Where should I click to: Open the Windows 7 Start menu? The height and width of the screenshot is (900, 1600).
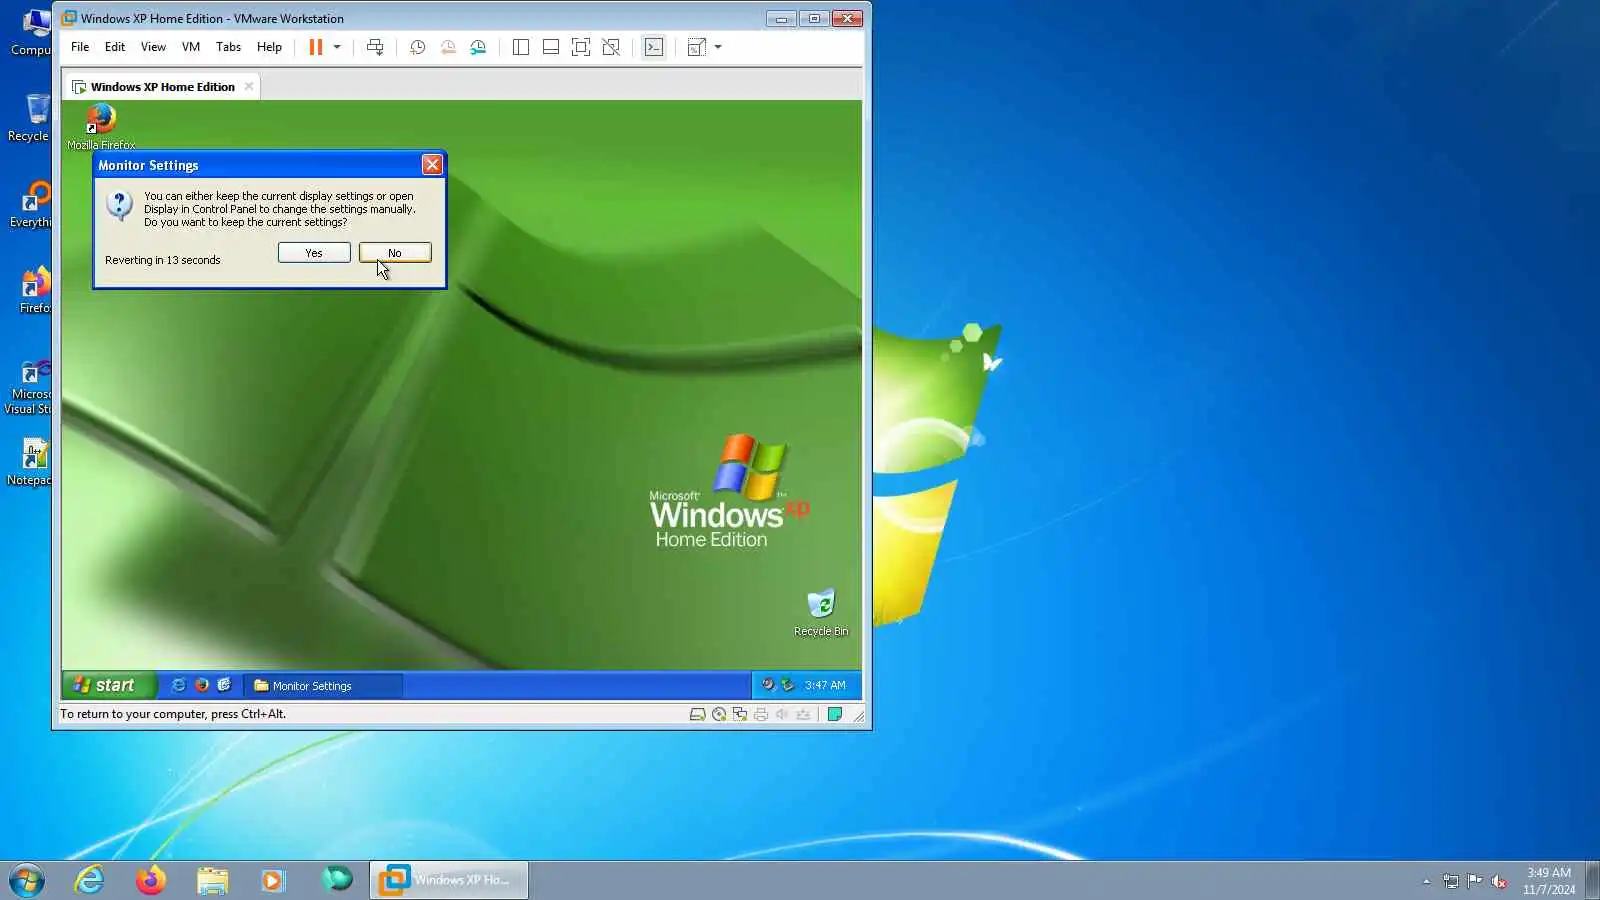[x=27, y=880]
